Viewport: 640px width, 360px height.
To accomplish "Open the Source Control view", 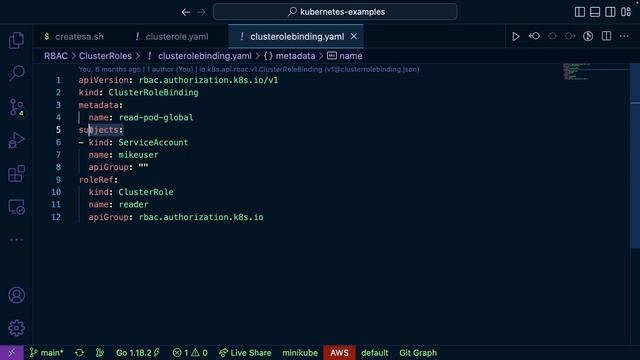I will click(x=16, y=107).
